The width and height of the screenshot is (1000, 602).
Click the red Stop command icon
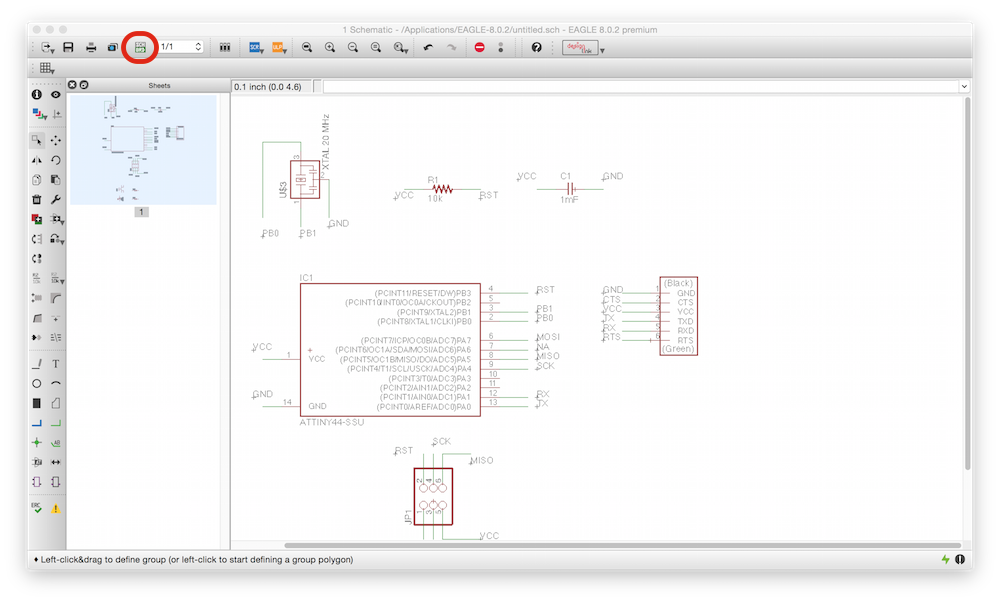coord(480,47)
